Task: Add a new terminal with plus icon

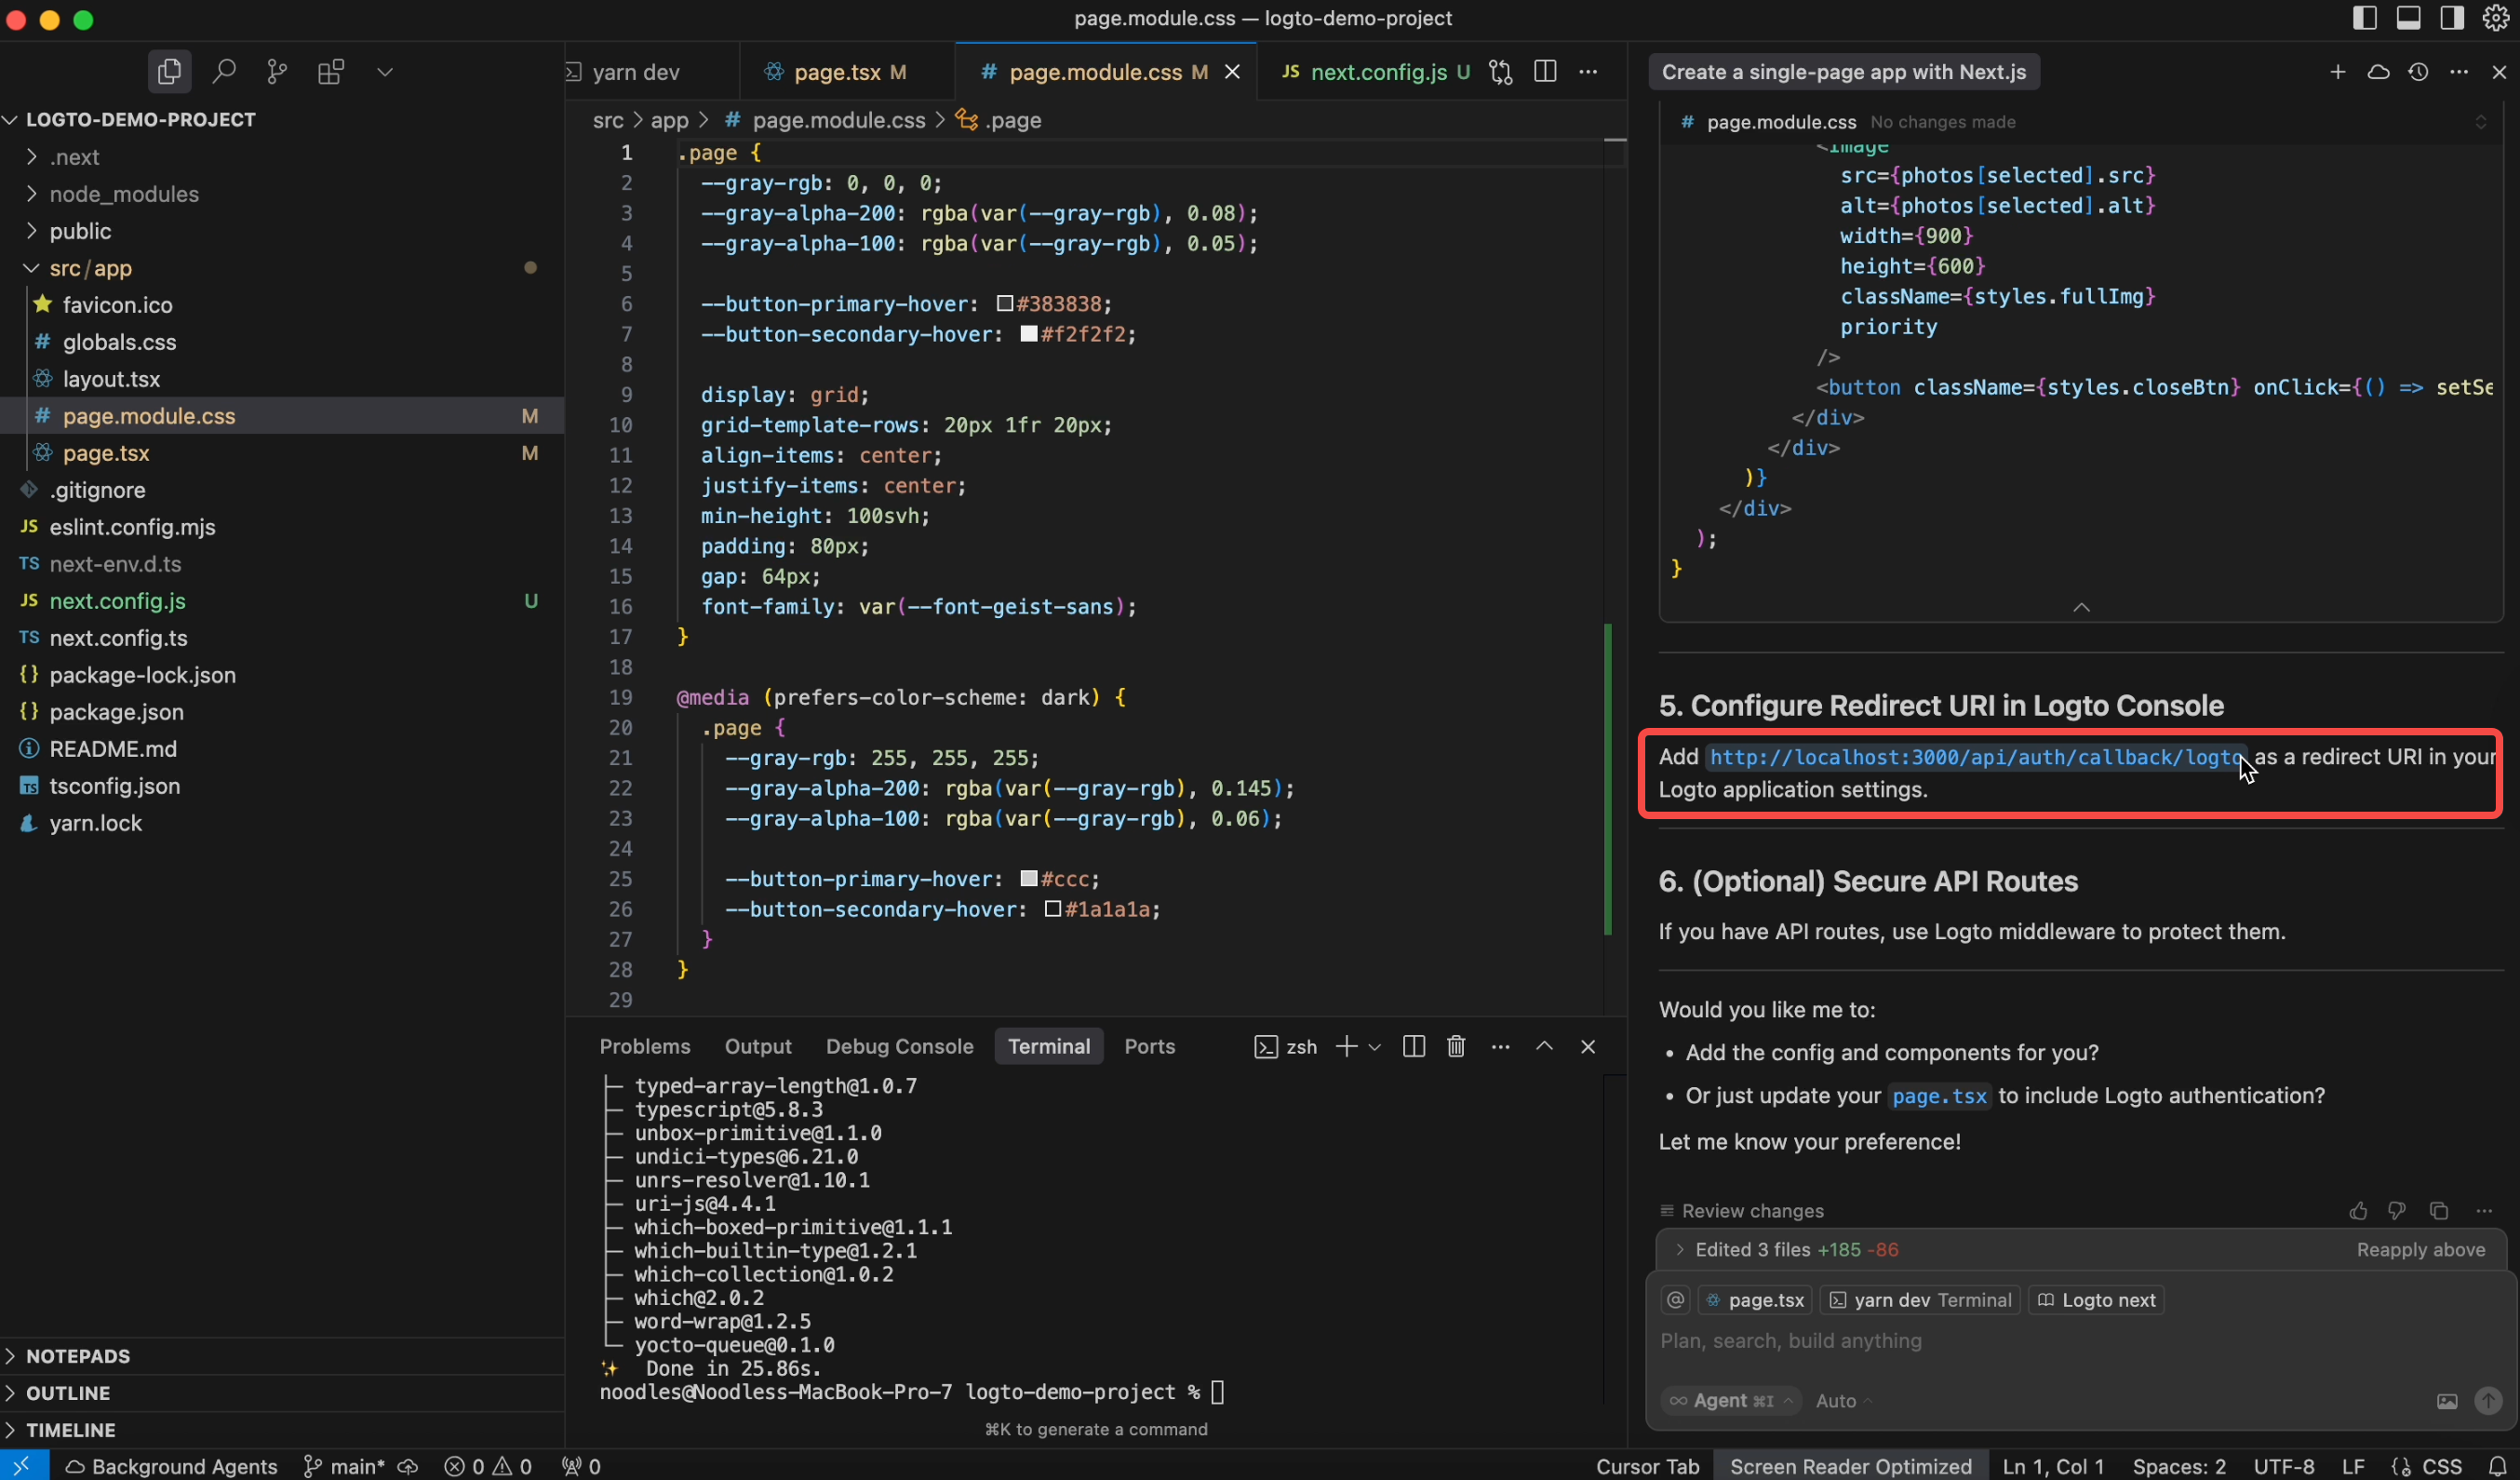Action: coord(1347,1046)
